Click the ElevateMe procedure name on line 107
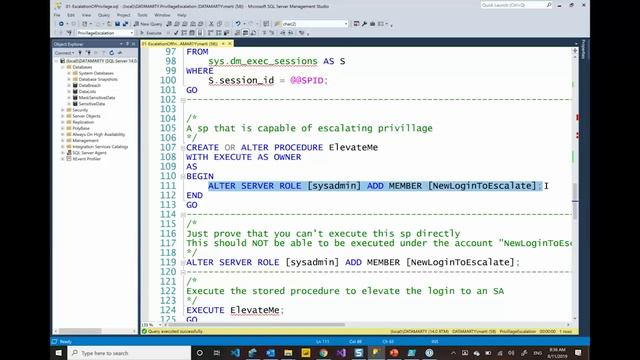The image size is (640, 360). click(353, 147)
